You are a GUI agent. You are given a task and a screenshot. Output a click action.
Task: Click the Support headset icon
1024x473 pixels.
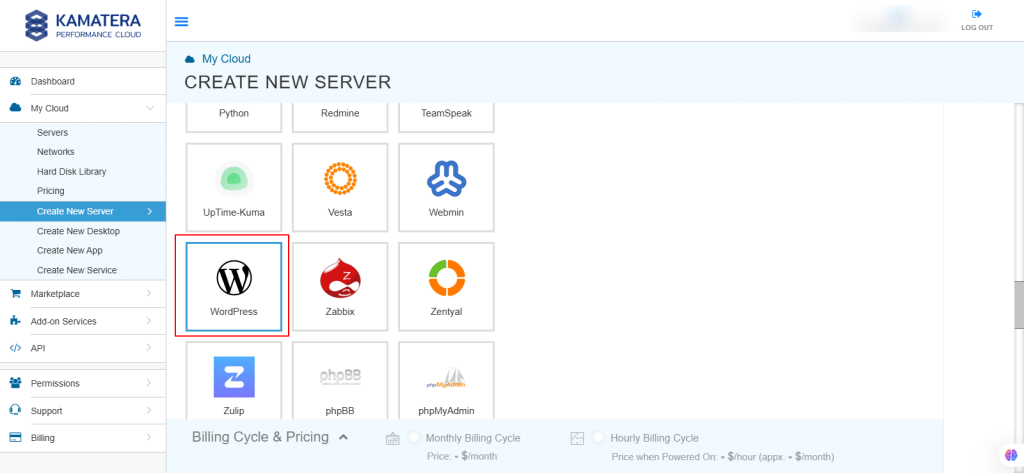tap(16, 410)
